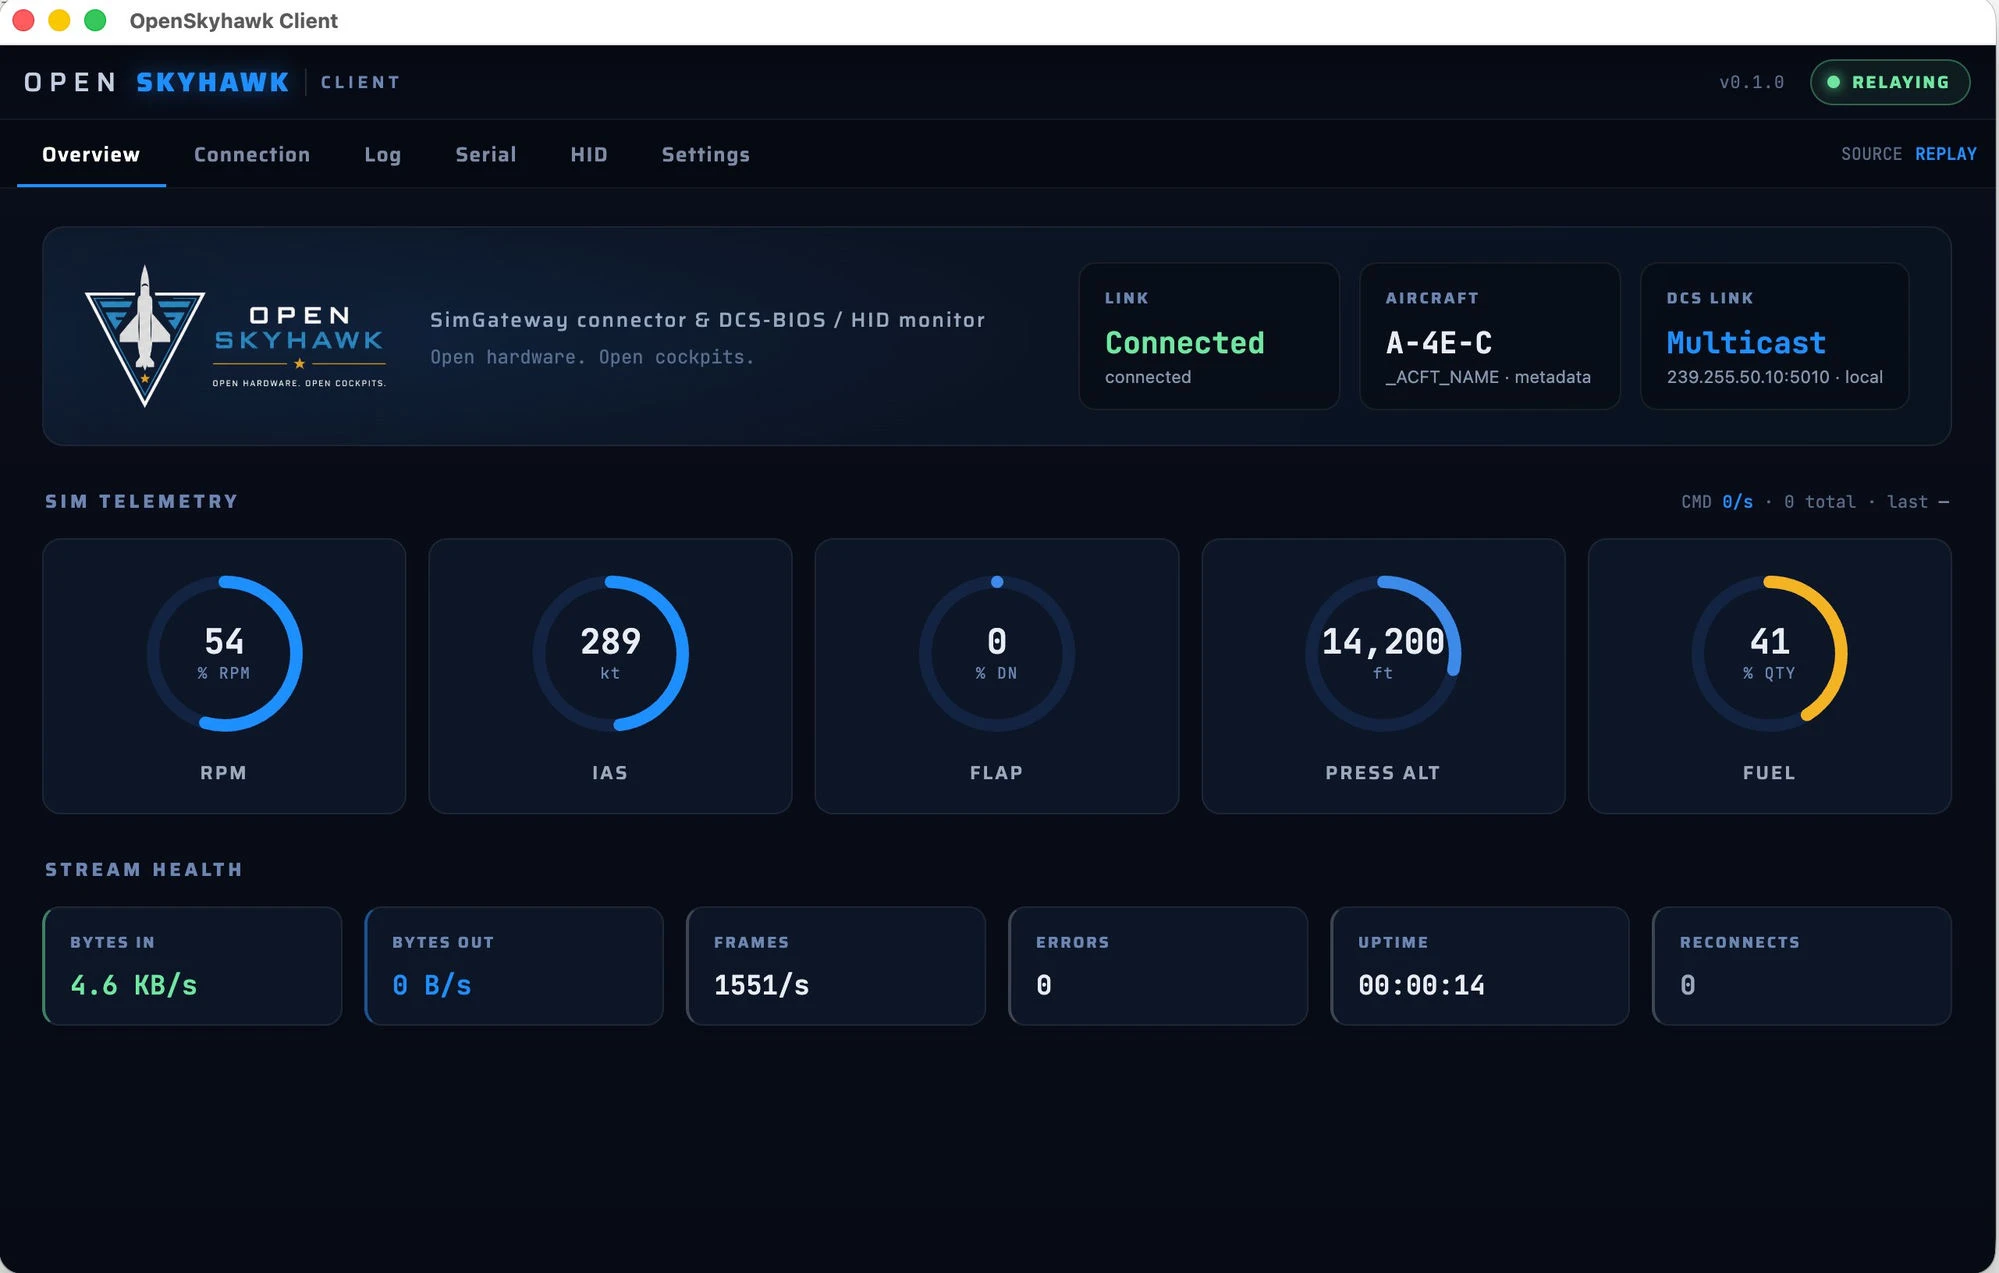Screen dimensions: 1999x1273
Task: Go to the Settings tab
Action: [706, 154]
